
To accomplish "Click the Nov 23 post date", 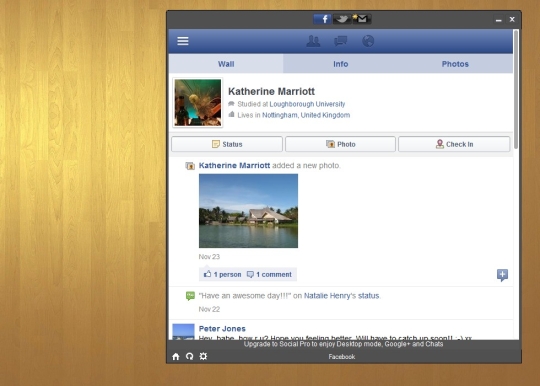I will (209, 257).
